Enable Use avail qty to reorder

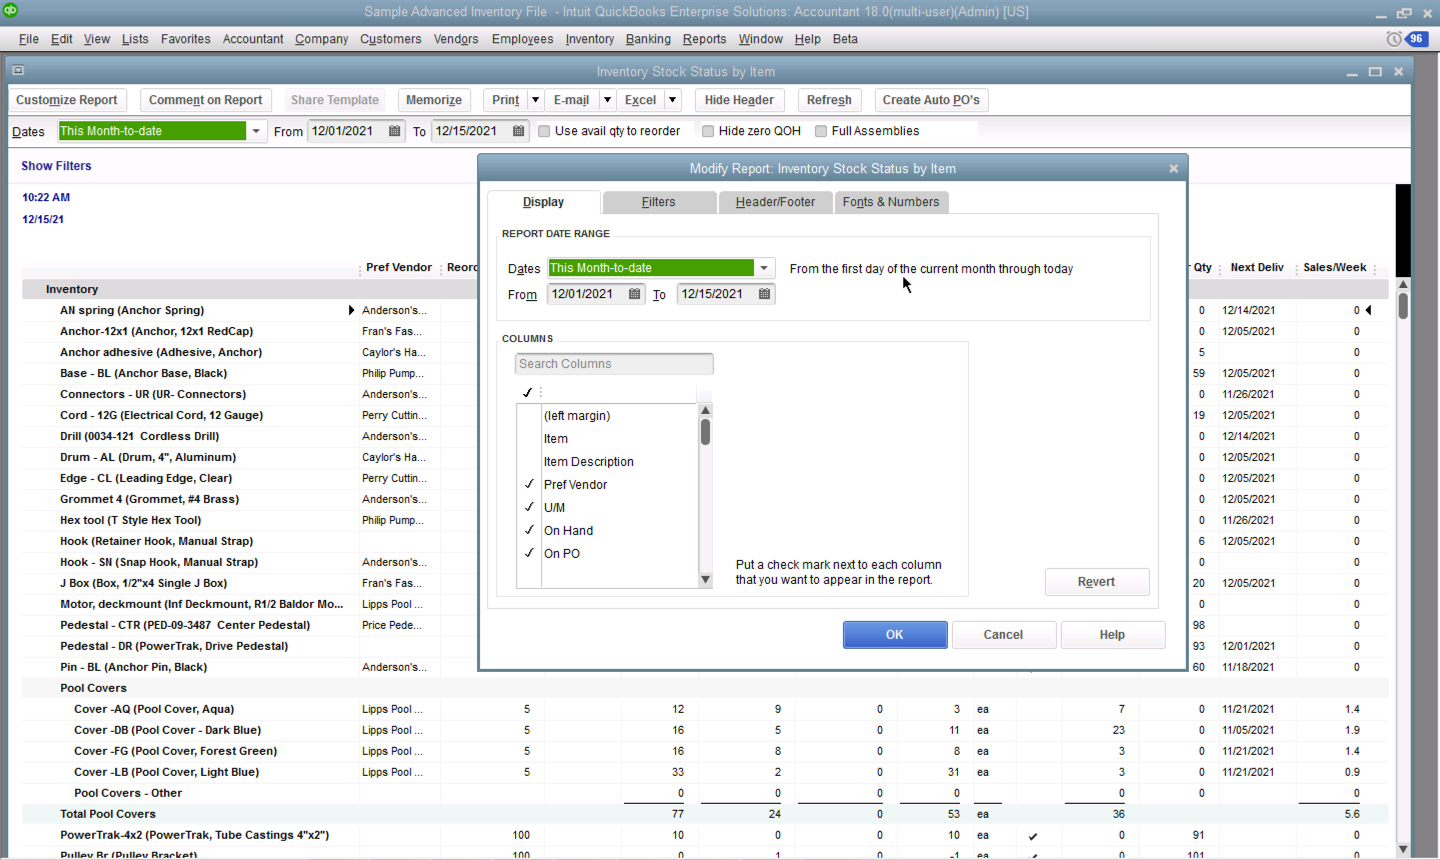(x=545, y=131)
